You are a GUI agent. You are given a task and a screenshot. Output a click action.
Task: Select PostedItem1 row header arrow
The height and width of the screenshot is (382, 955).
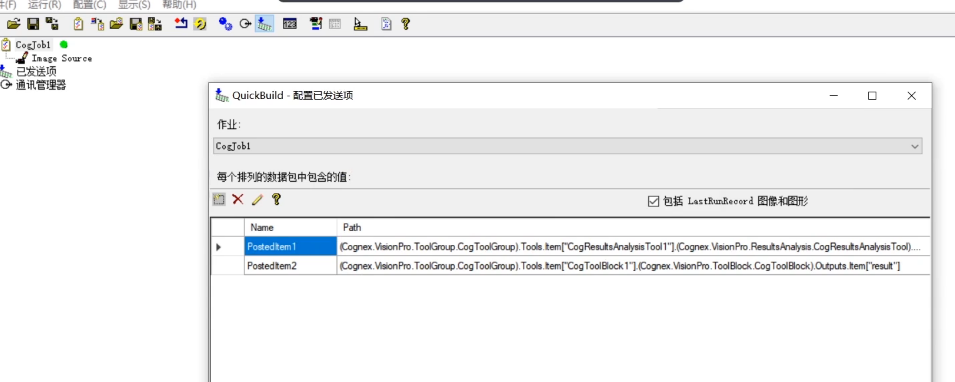click(x=228, y=247)
